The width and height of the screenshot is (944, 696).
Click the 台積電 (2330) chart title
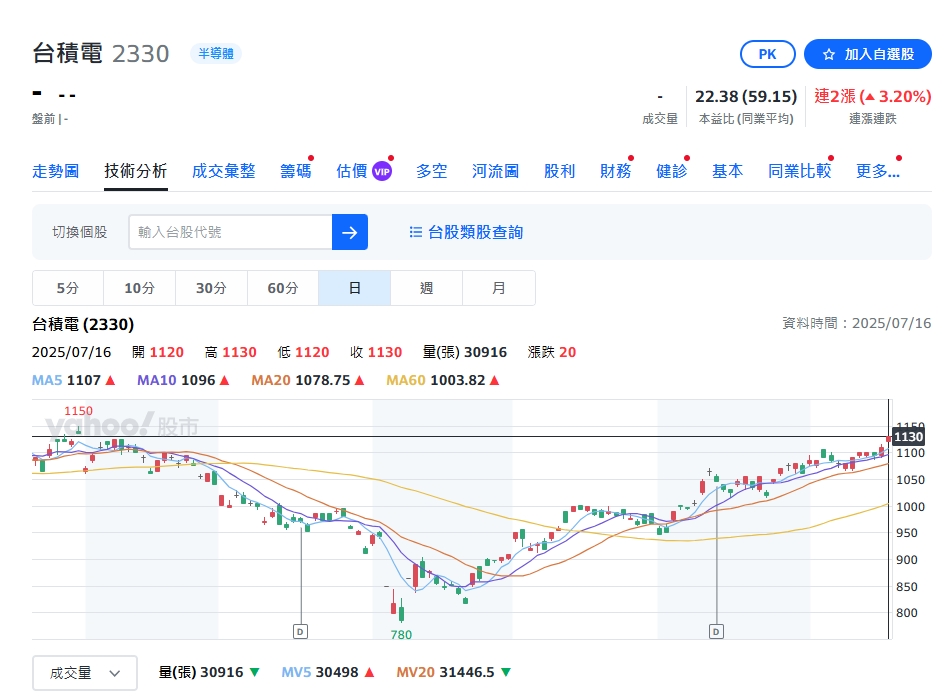click(83, 324)
